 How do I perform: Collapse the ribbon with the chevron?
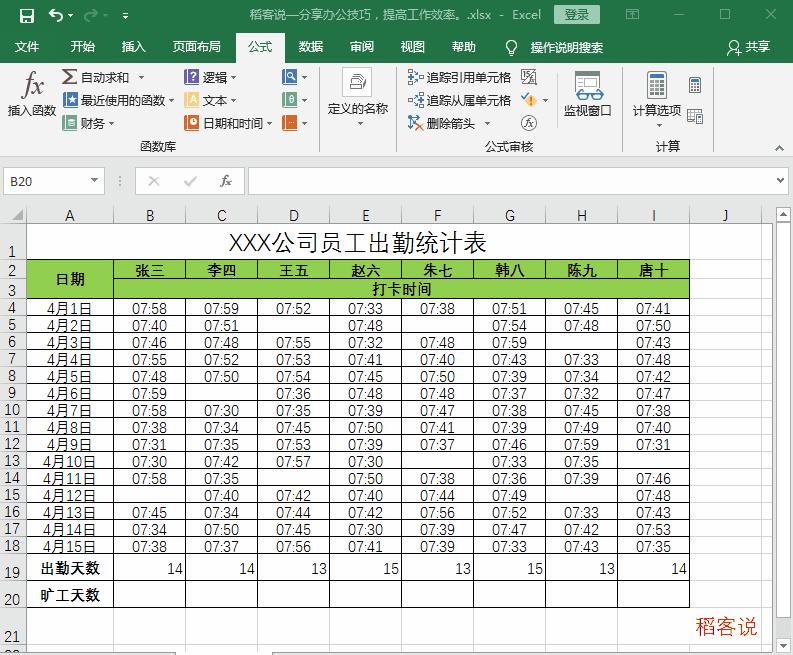pos(779,148)
